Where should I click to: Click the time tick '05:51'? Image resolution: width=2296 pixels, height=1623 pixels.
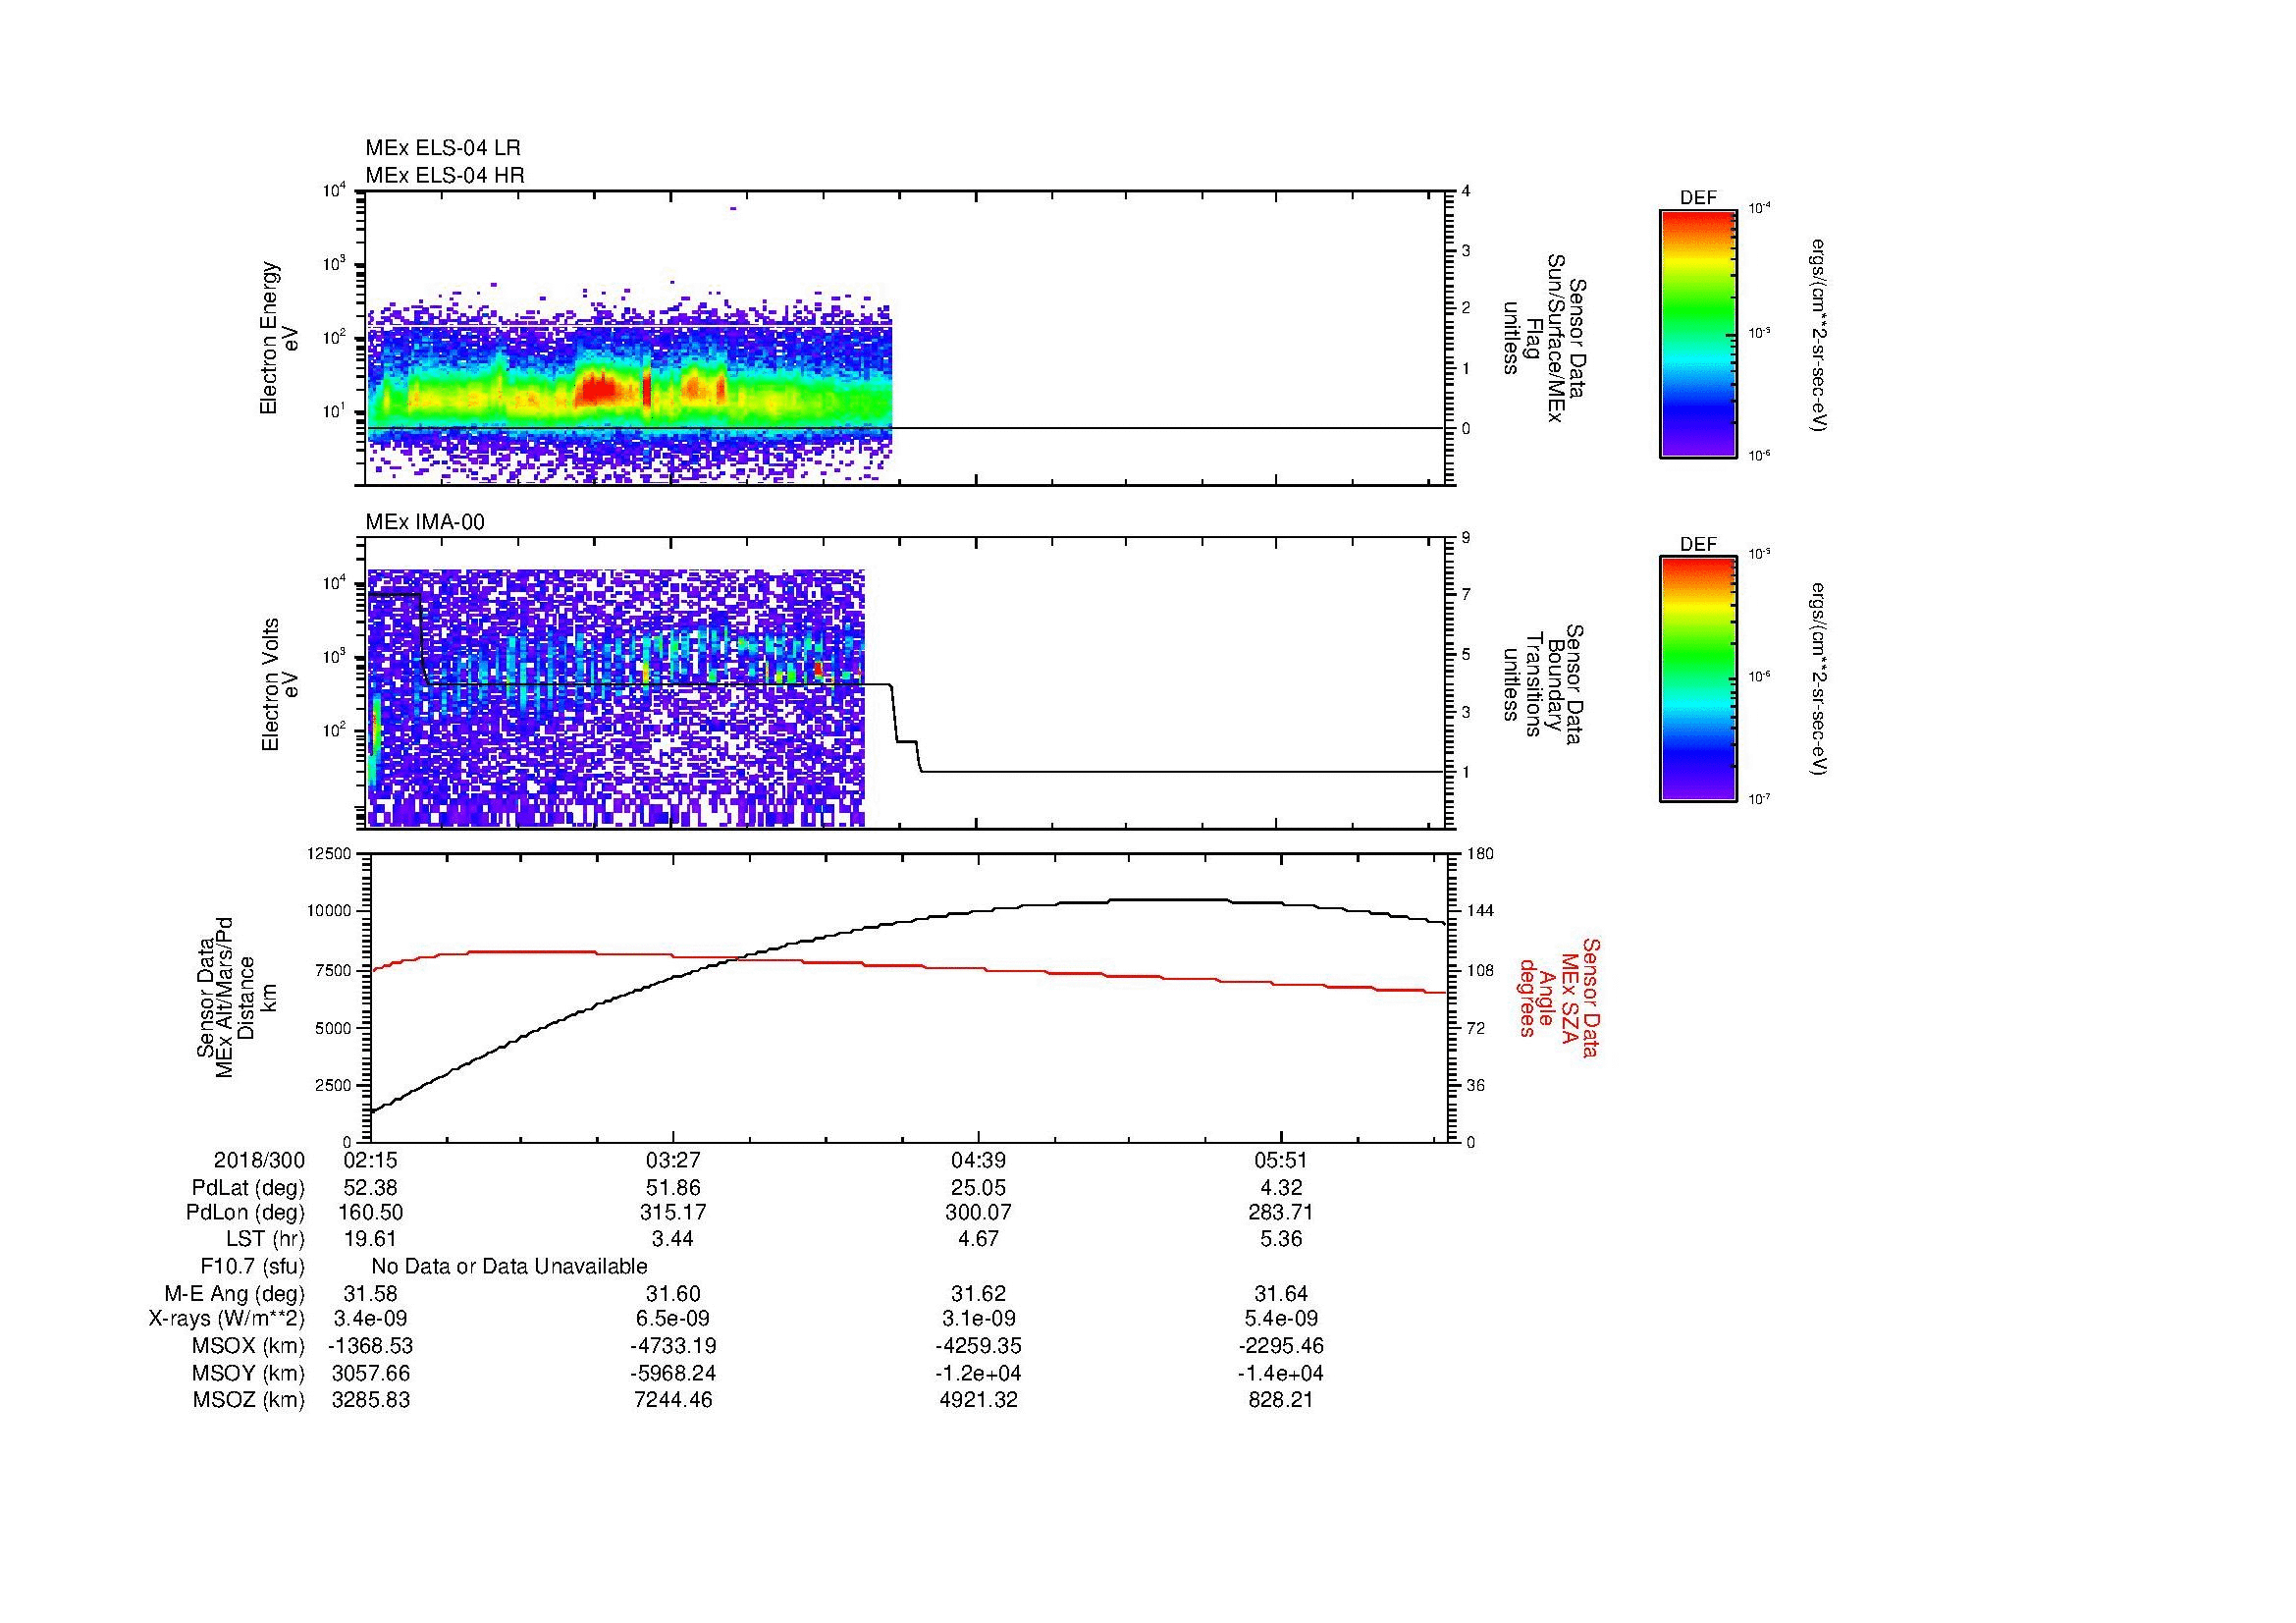click(1281, 1161)
